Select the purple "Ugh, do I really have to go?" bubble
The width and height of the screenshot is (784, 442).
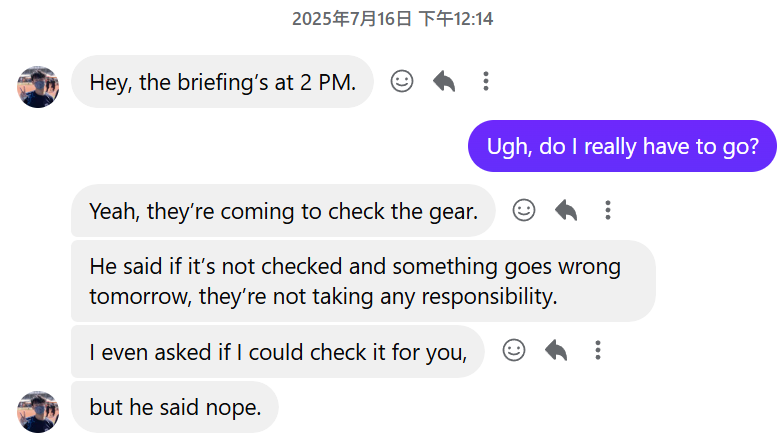622,146
